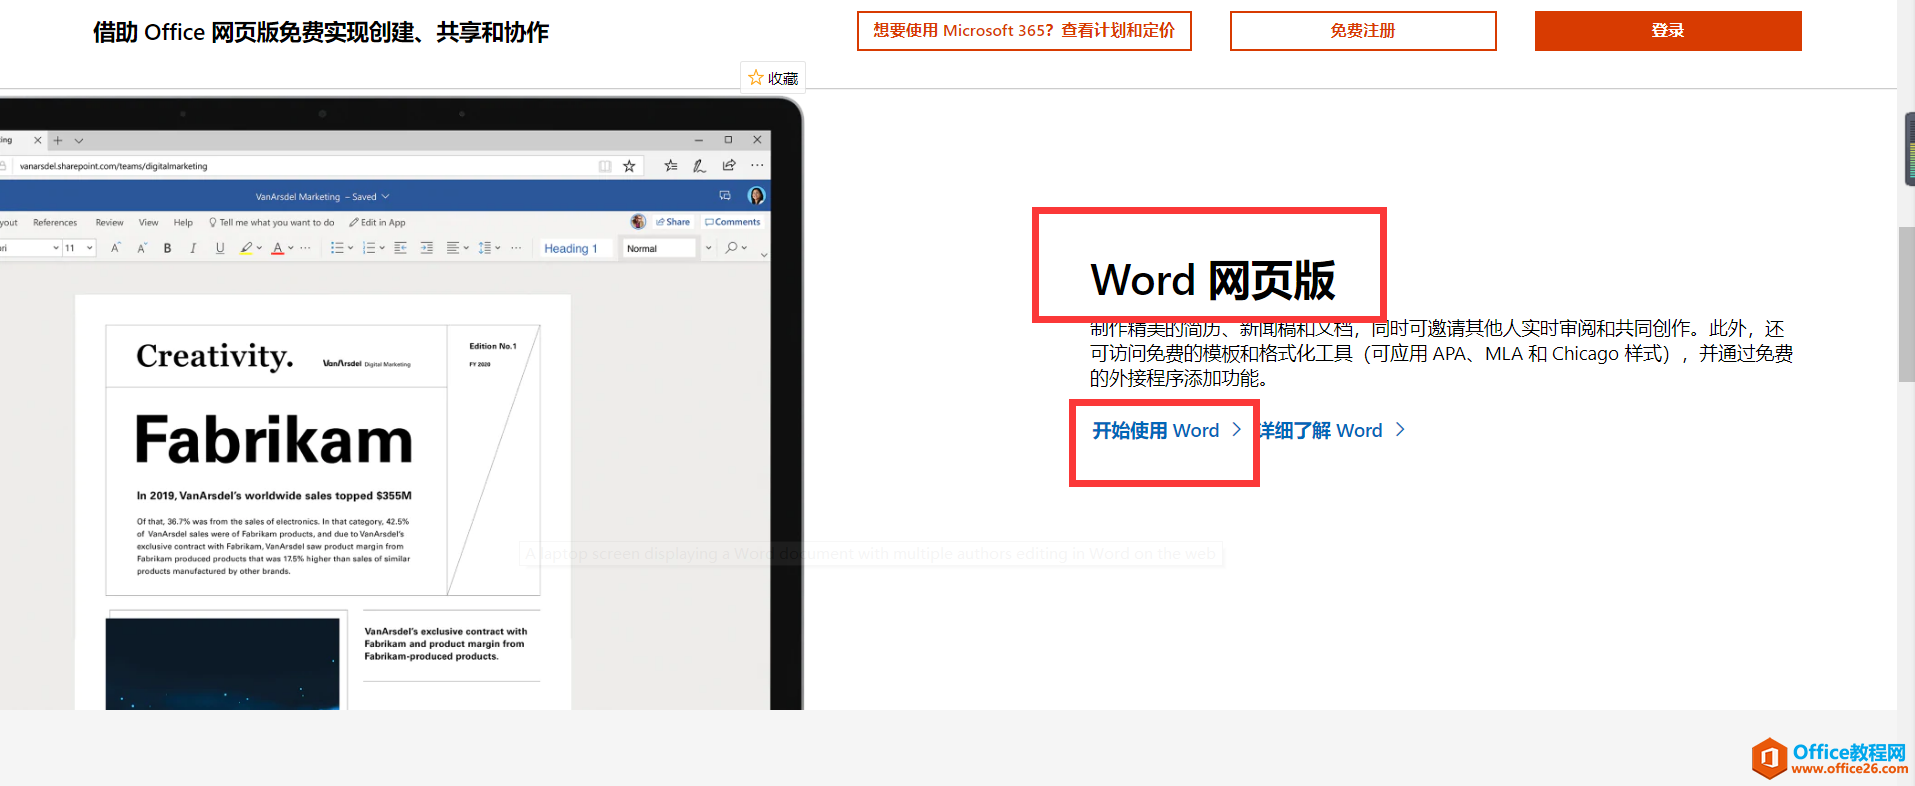1915x786 pixels.
Task: Click the Edit in App pencil icon
Action: pyautogui.click(x=354, y=223)
